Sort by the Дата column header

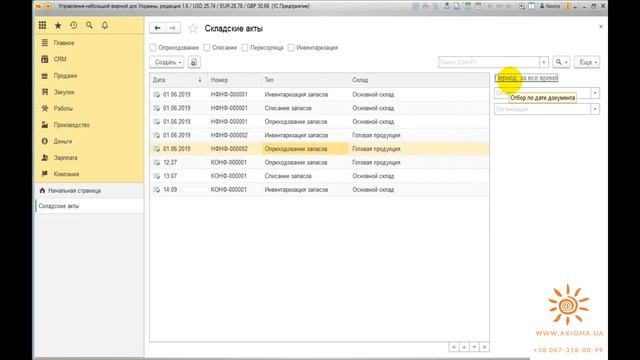click(178, 80)
